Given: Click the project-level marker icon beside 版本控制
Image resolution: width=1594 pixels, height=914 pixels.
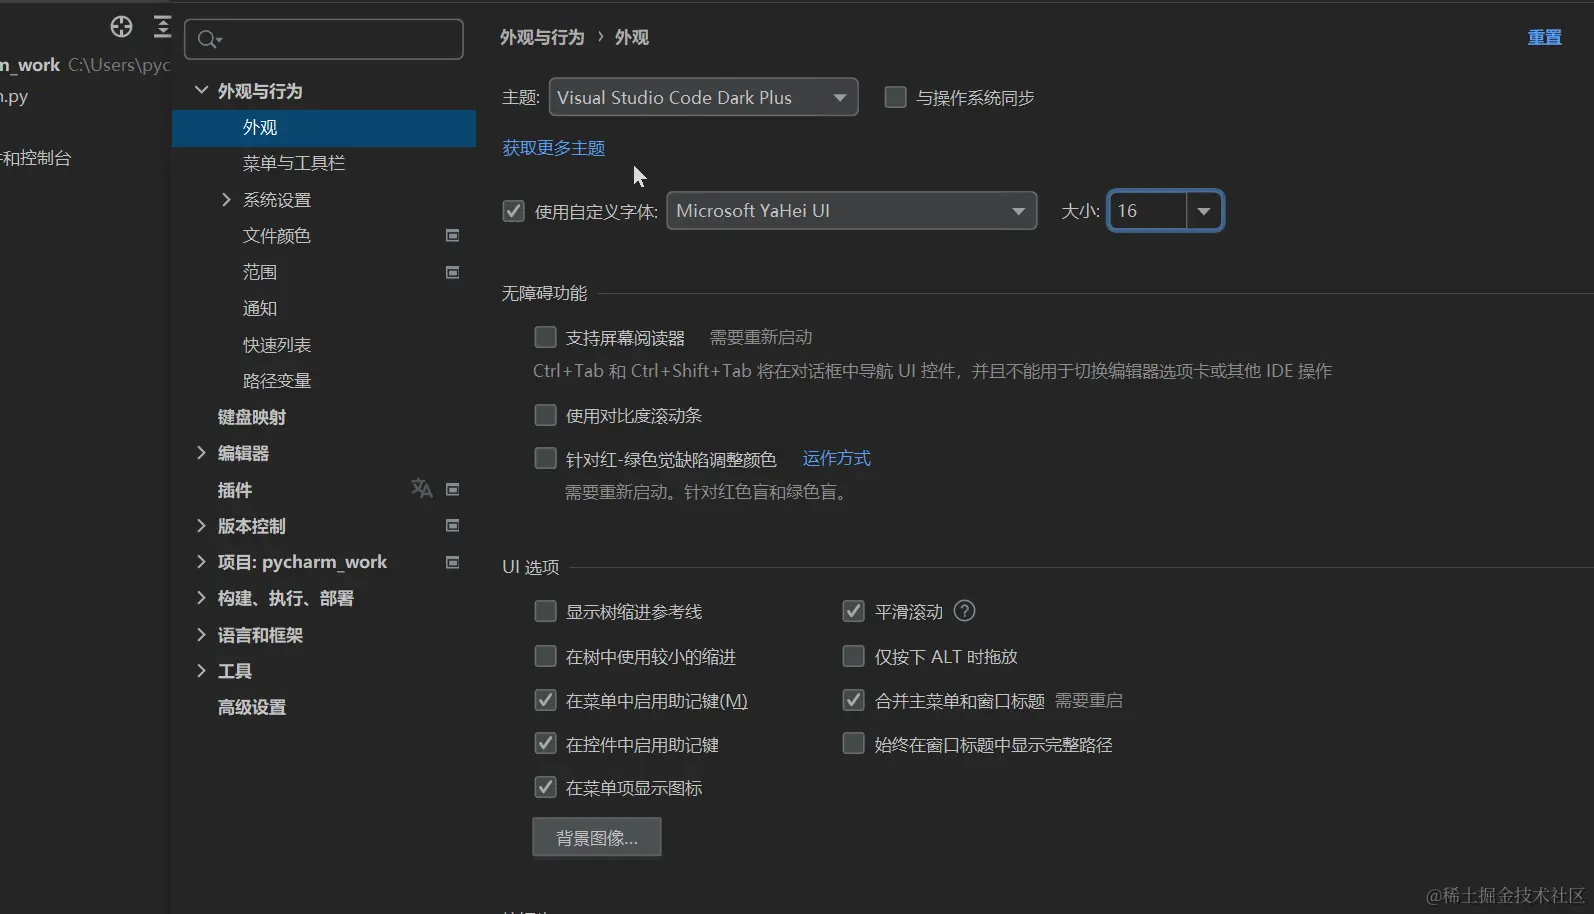Looking at the screenshot, I should 452,526.
